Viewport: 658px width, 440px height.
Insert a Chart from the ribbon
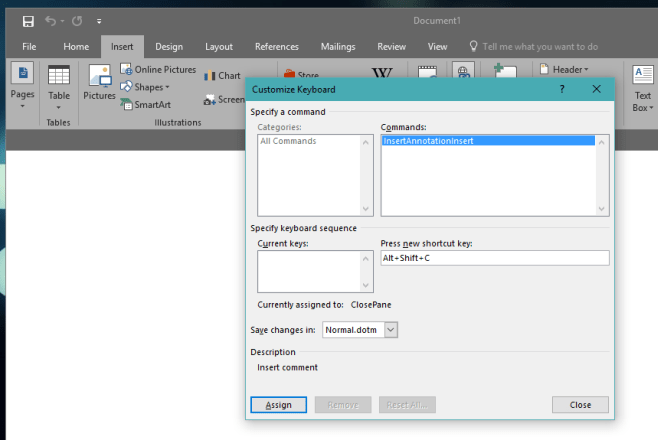(222, 76)
